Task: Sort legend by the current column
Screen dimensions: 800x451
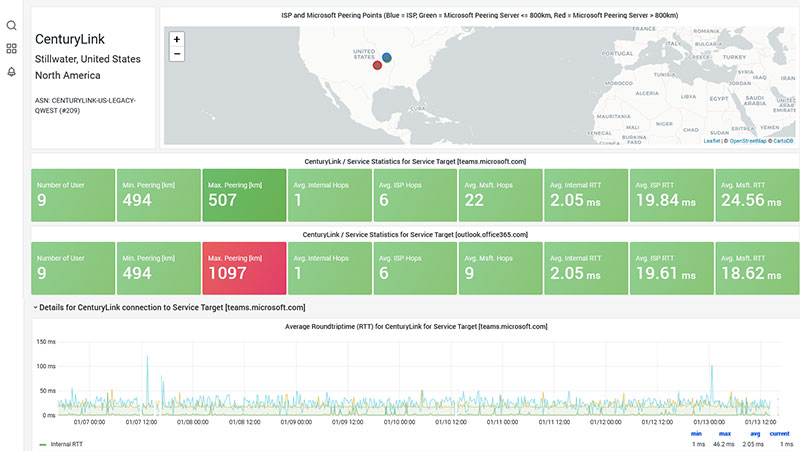Action: (x=779, y=434)
